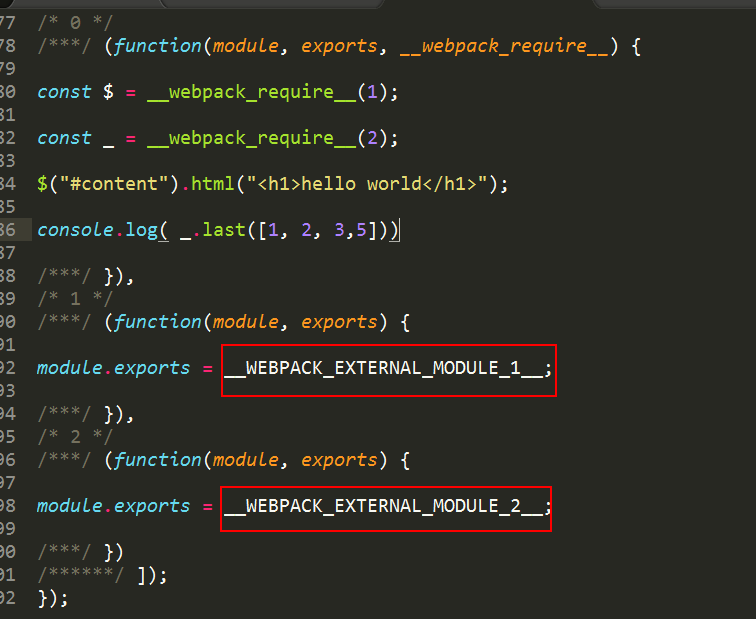Click the __WEBPACK_EXTERNAL_MODULE_2__ identifier

384,507
